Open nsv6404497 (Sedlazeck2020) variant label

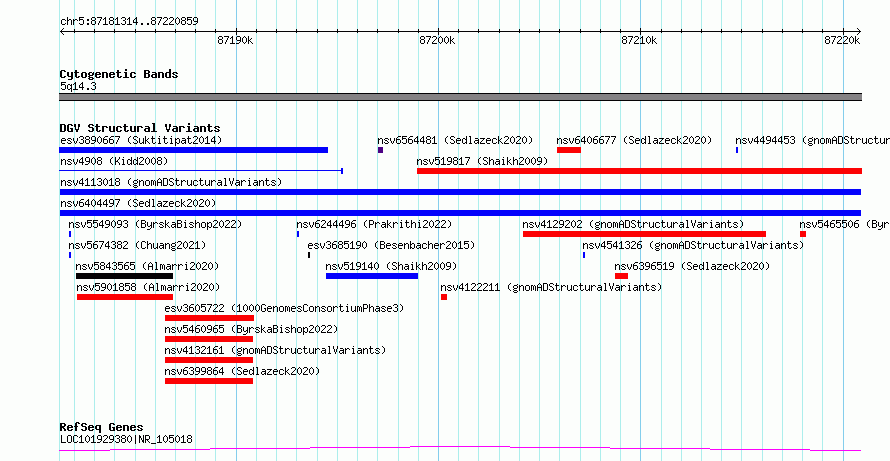[138, 203]
